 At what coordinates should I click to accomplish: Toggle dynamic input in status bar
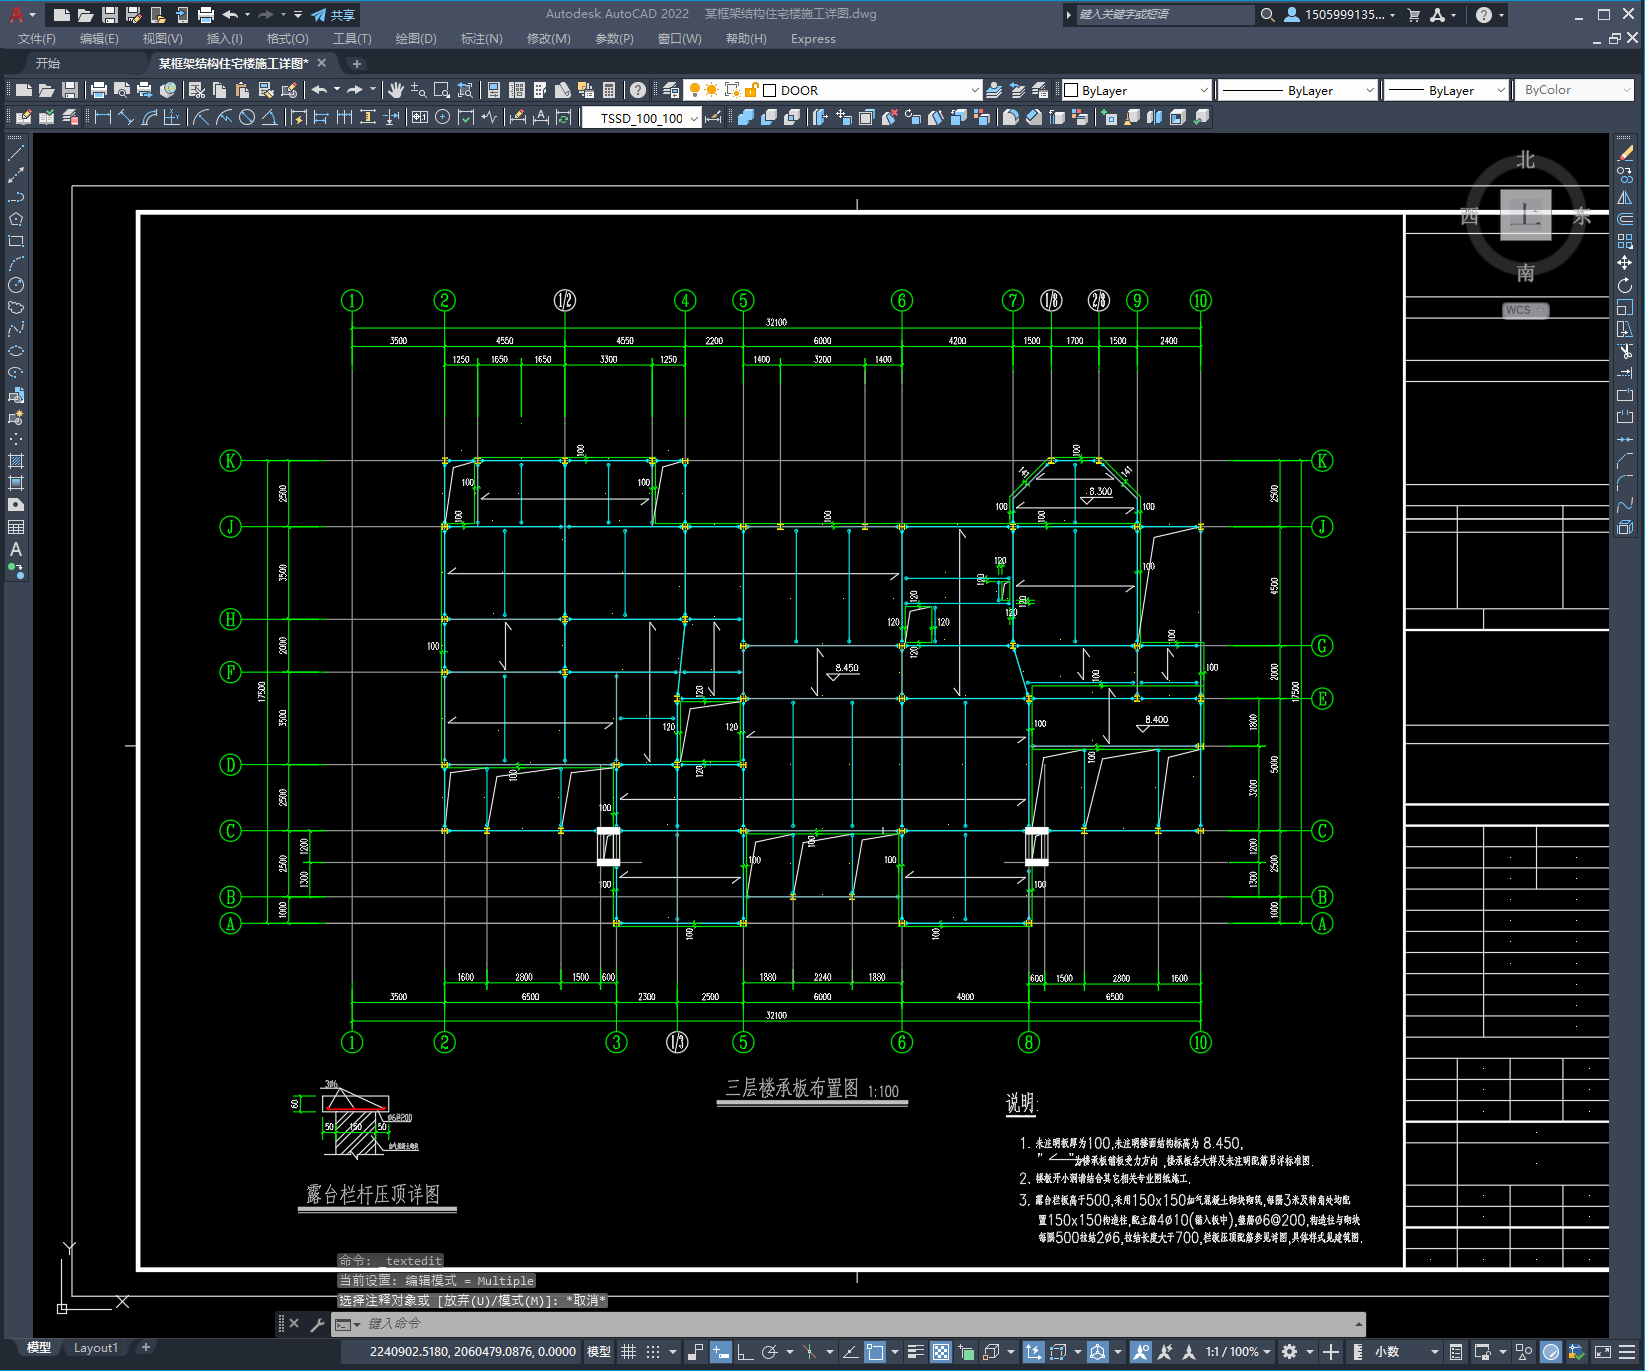721,1352
